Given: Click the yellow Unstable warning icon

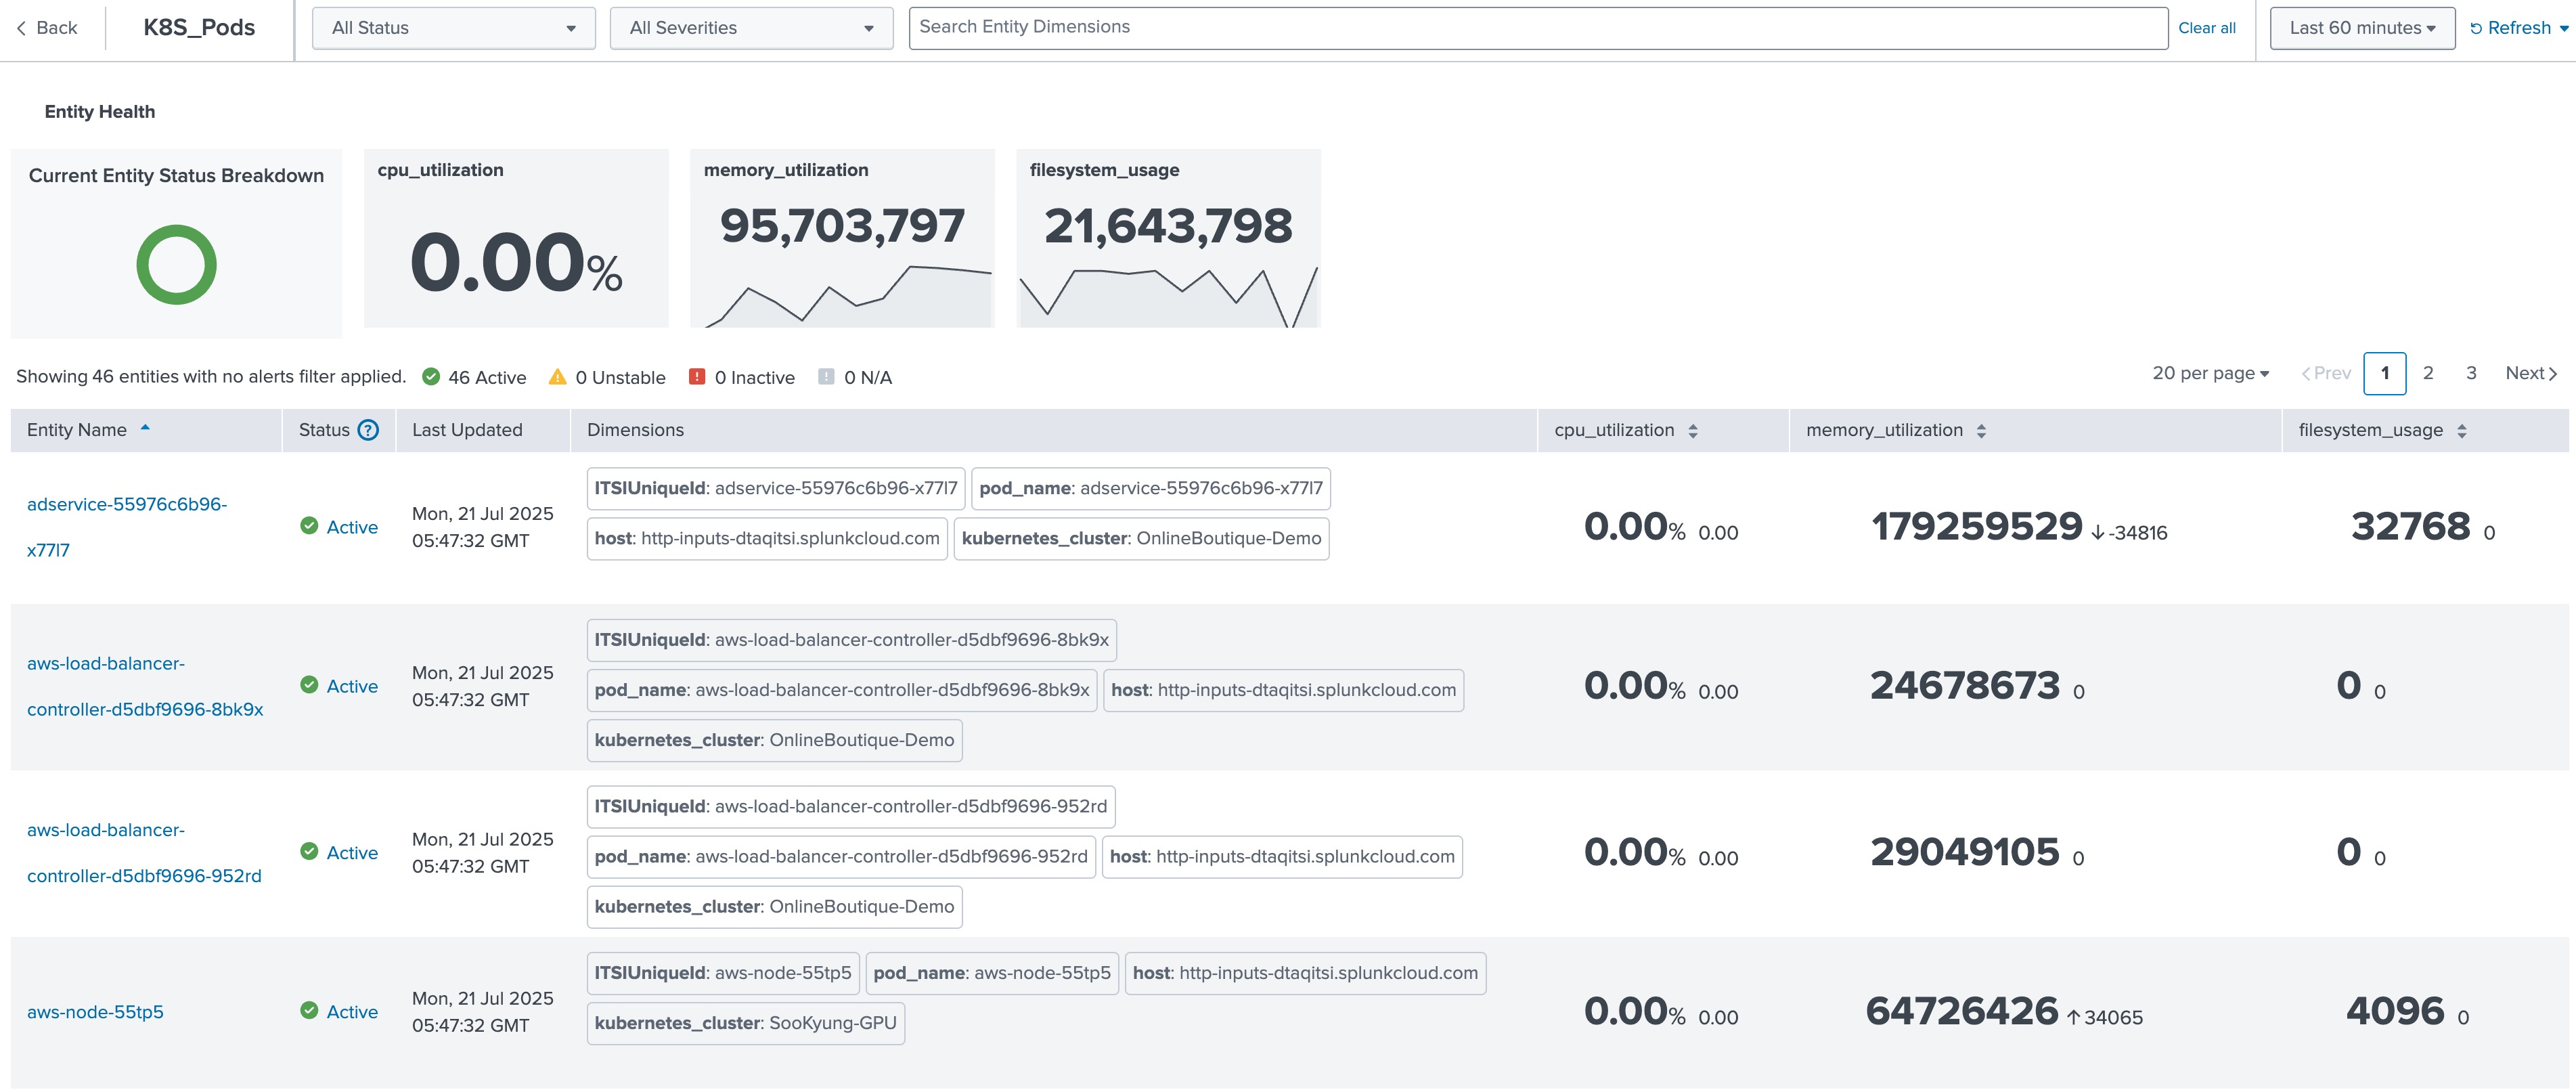Looking at the screenshot, I should 558,376.
